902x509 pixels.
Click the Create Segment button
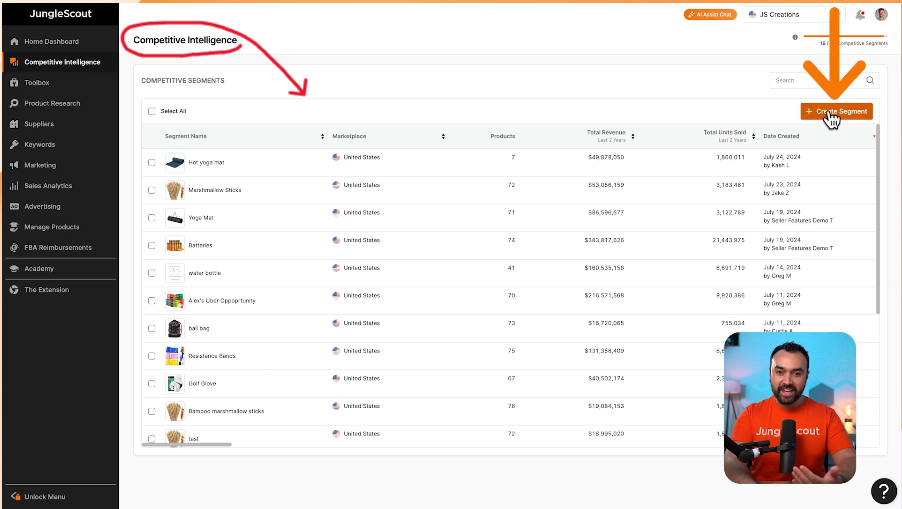[x=836, y=112]
